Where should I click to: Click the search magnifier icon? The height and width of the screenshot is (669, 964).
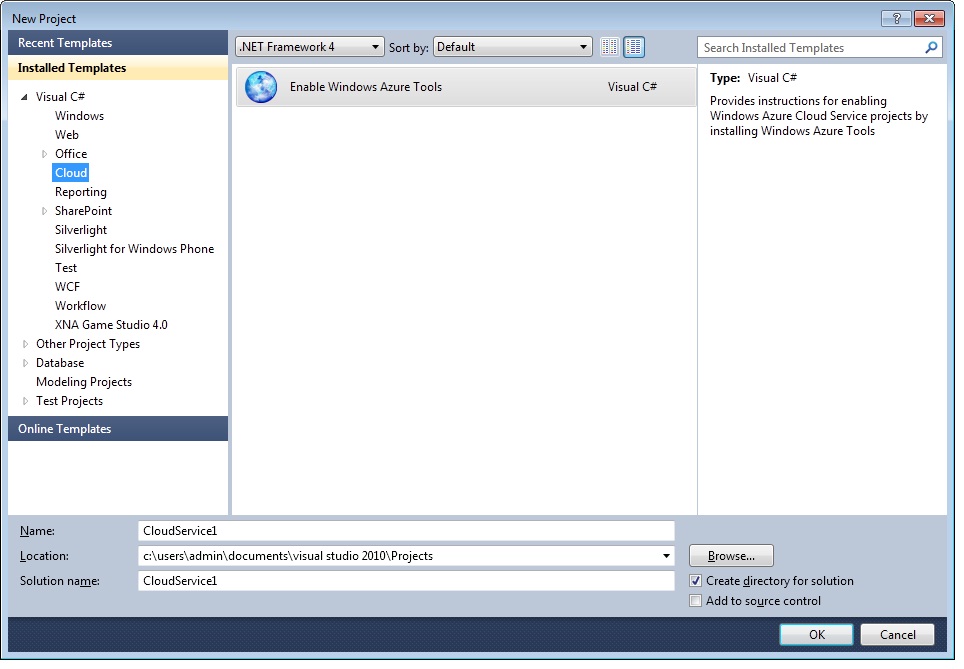[x=931, y=47]
